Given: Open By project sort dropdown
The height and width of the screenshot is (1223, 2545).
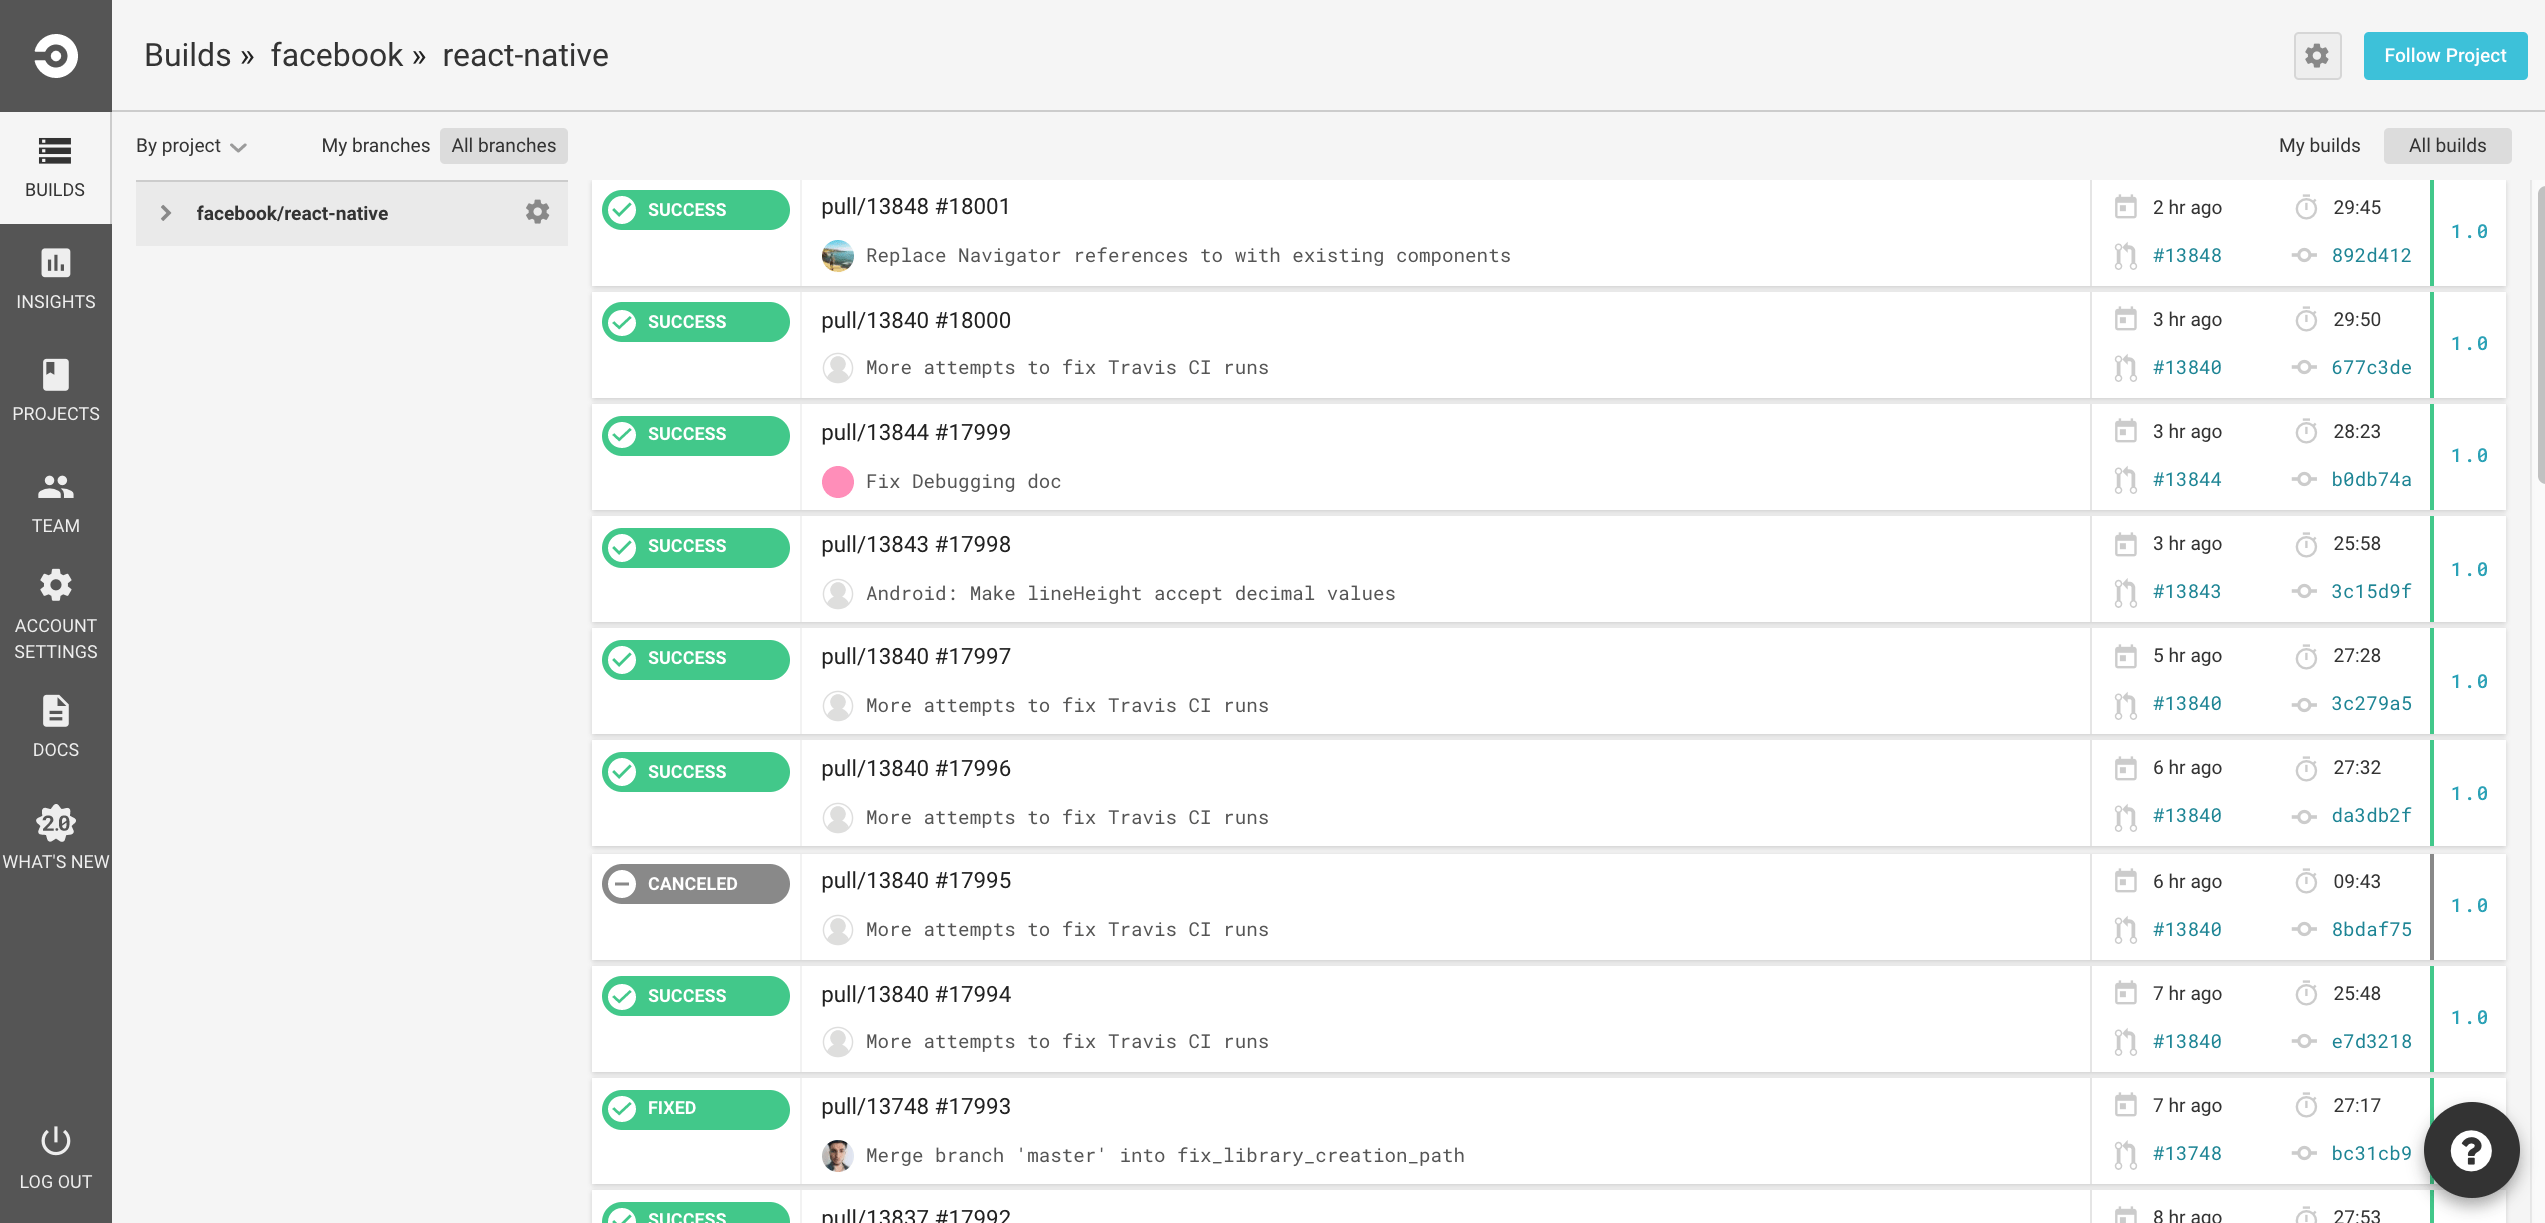Looking at the screenshot, I should 191,146.
